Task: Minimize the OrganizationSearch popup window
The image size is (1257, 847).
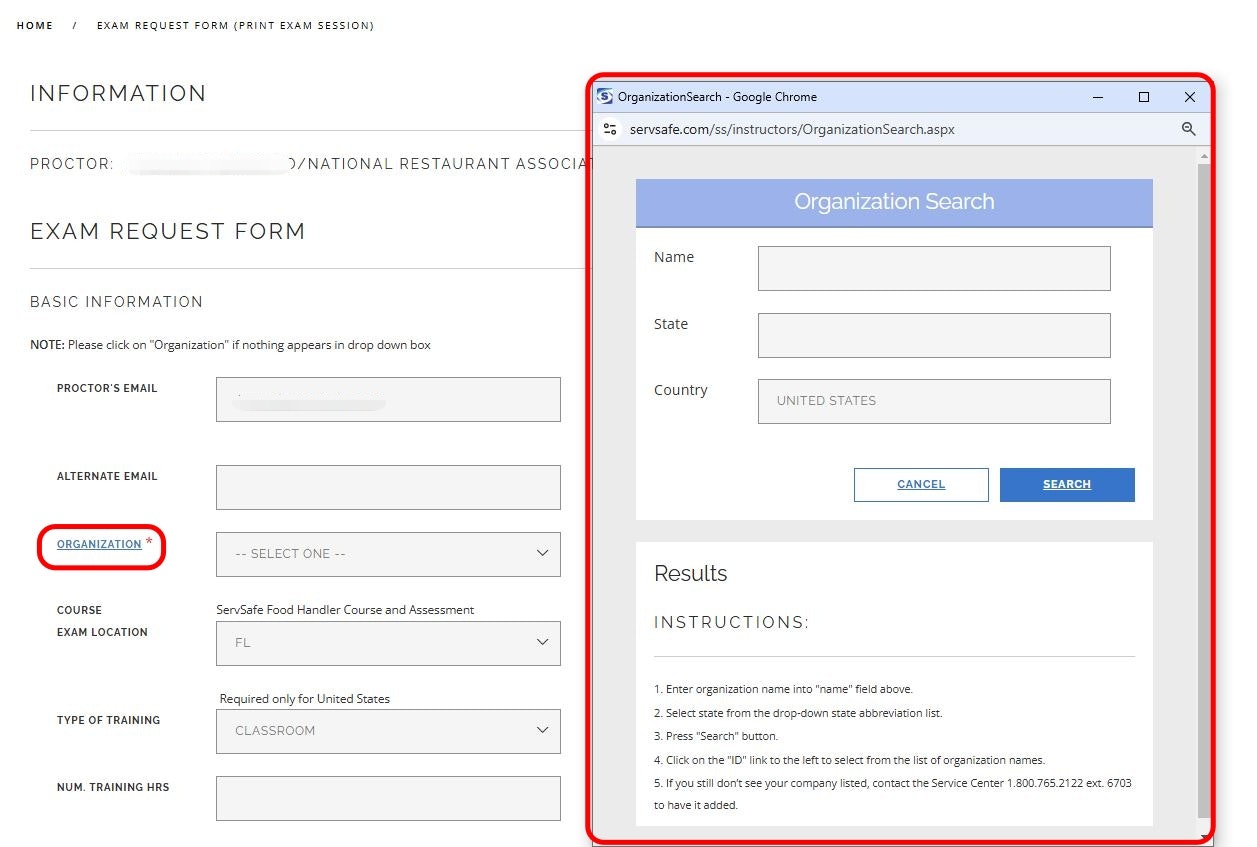Action: (1098, 97)
